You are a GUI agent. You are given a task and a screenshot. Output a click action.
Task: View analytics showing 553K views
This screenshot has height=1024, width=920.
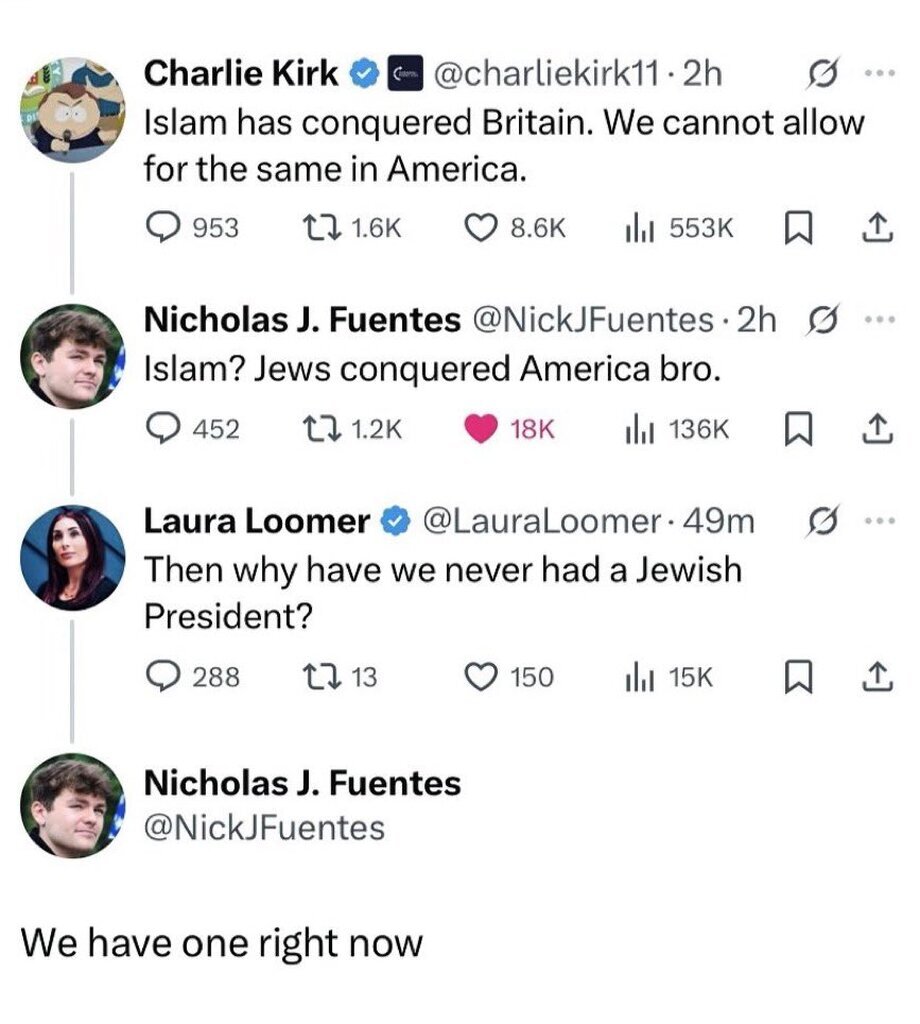pyautogui.click(x=638, y=227)
